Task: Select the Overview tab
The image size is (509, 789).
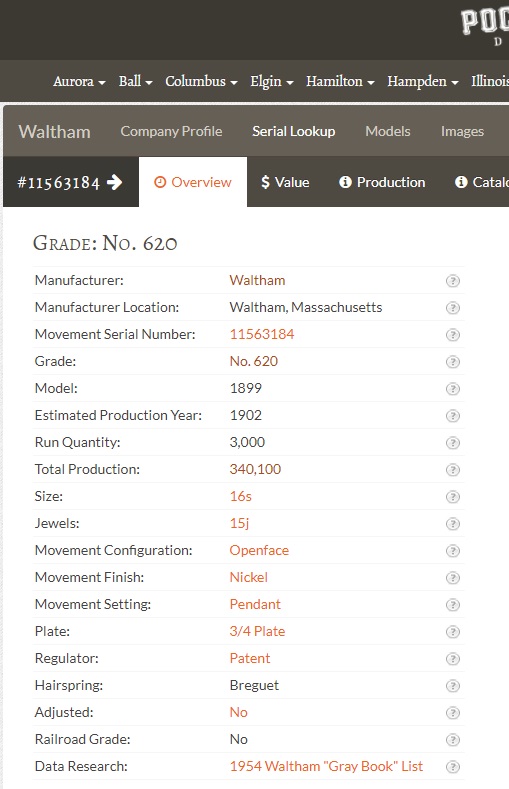Action: [x=193, y=182]
